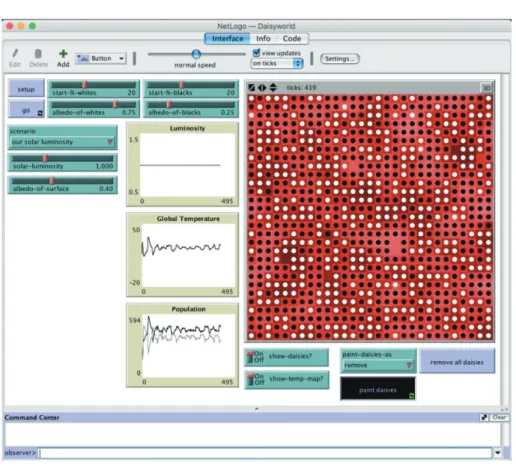The width and height of the screenshot is (516, 469).
Task: Click the start-%-whites slider
Action: tap(93, 89)
